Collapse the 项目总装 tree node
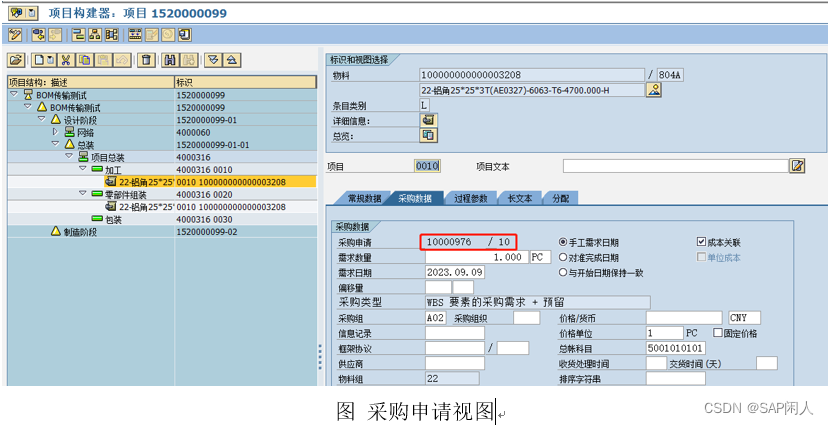The width and height of the screenshot is (829, 425). tap(69, 156)
